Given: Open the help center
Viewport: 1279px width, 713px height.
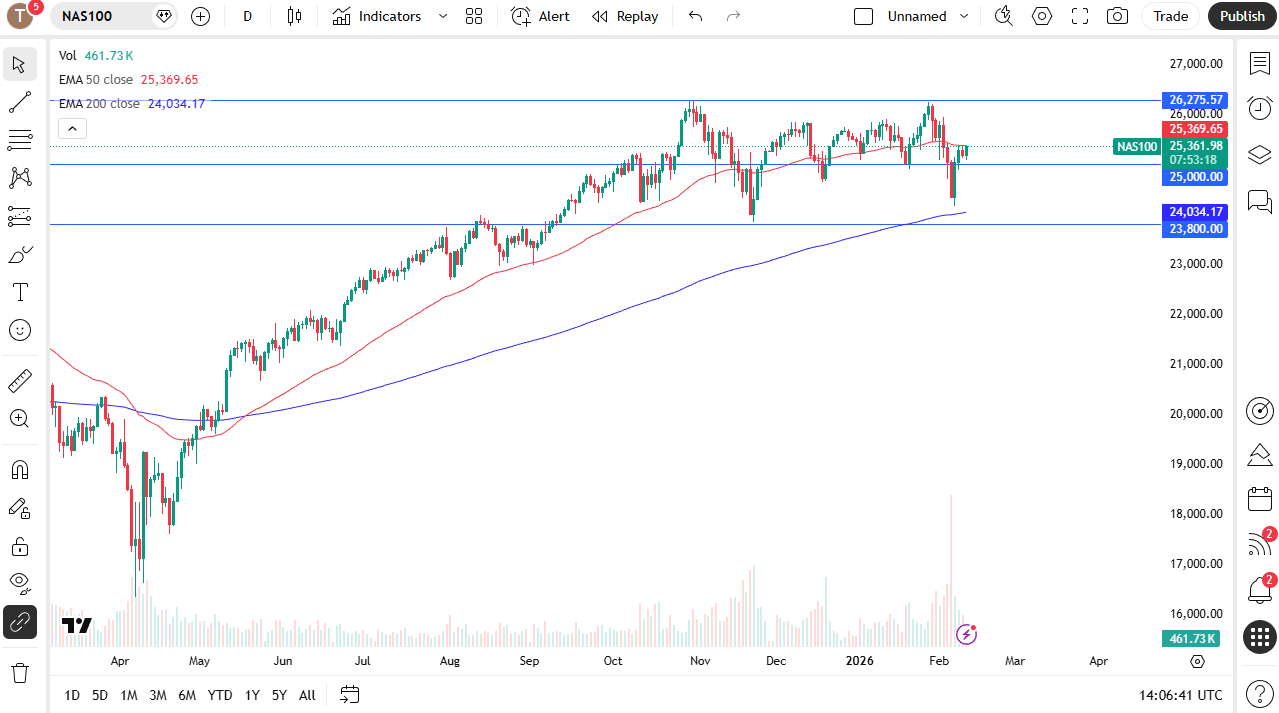Looking at the screenshot, I should coord(1260,693).
